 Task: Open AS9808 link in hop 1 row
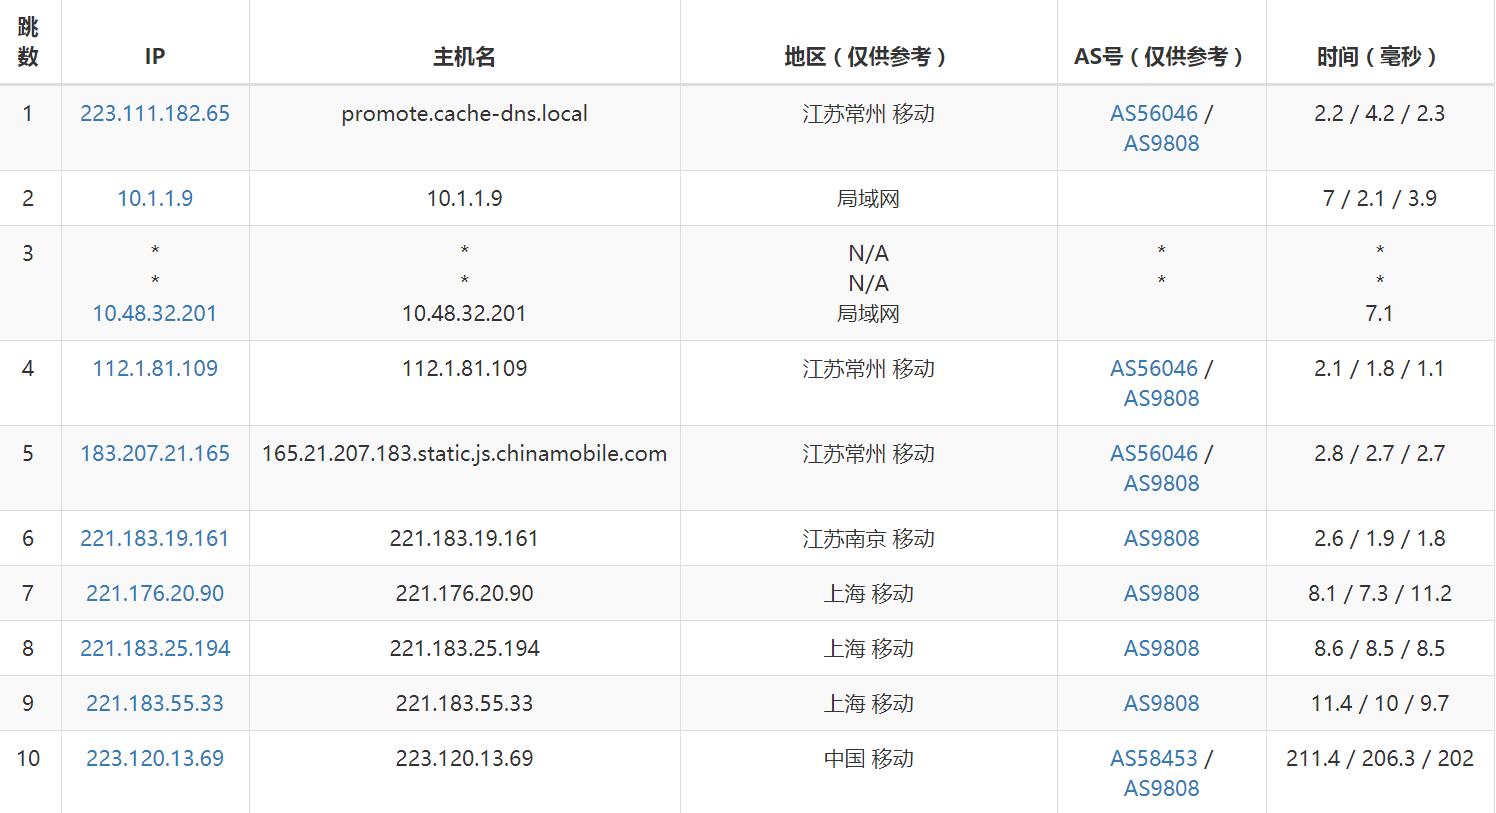coord(1161,143)
